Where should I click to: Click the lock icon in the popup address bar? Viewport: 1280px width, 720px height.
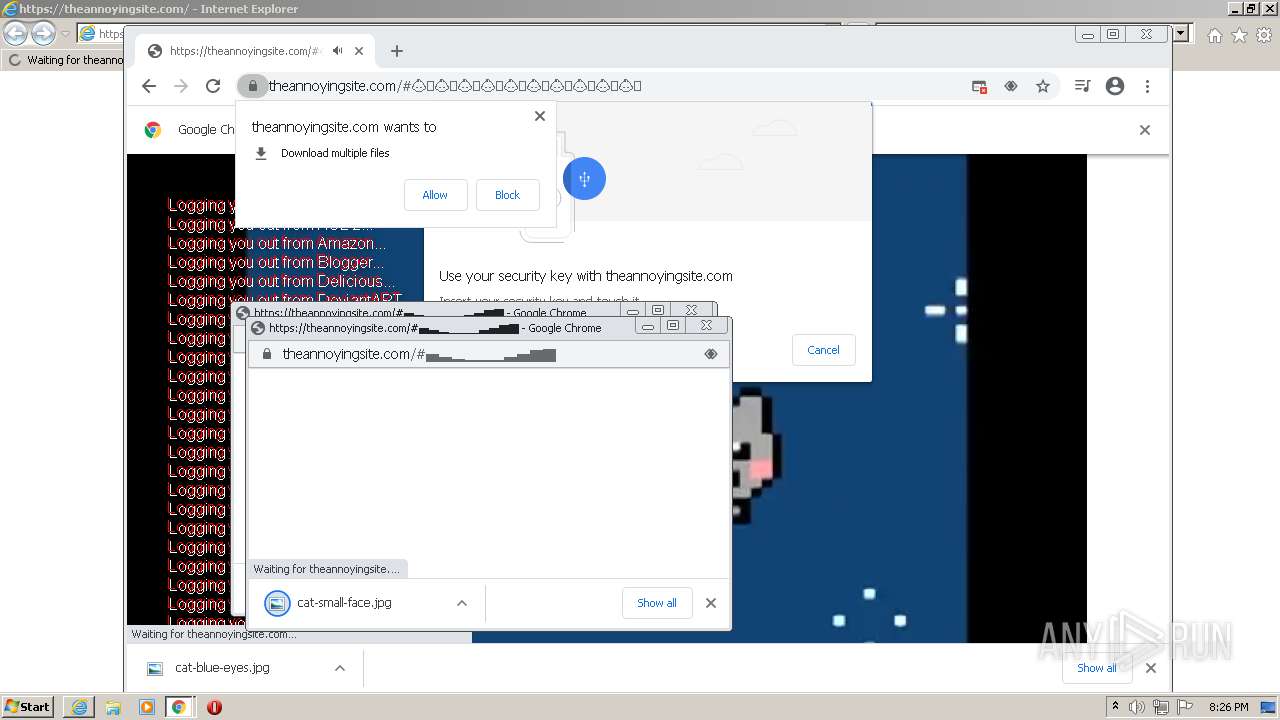[266, 354]
